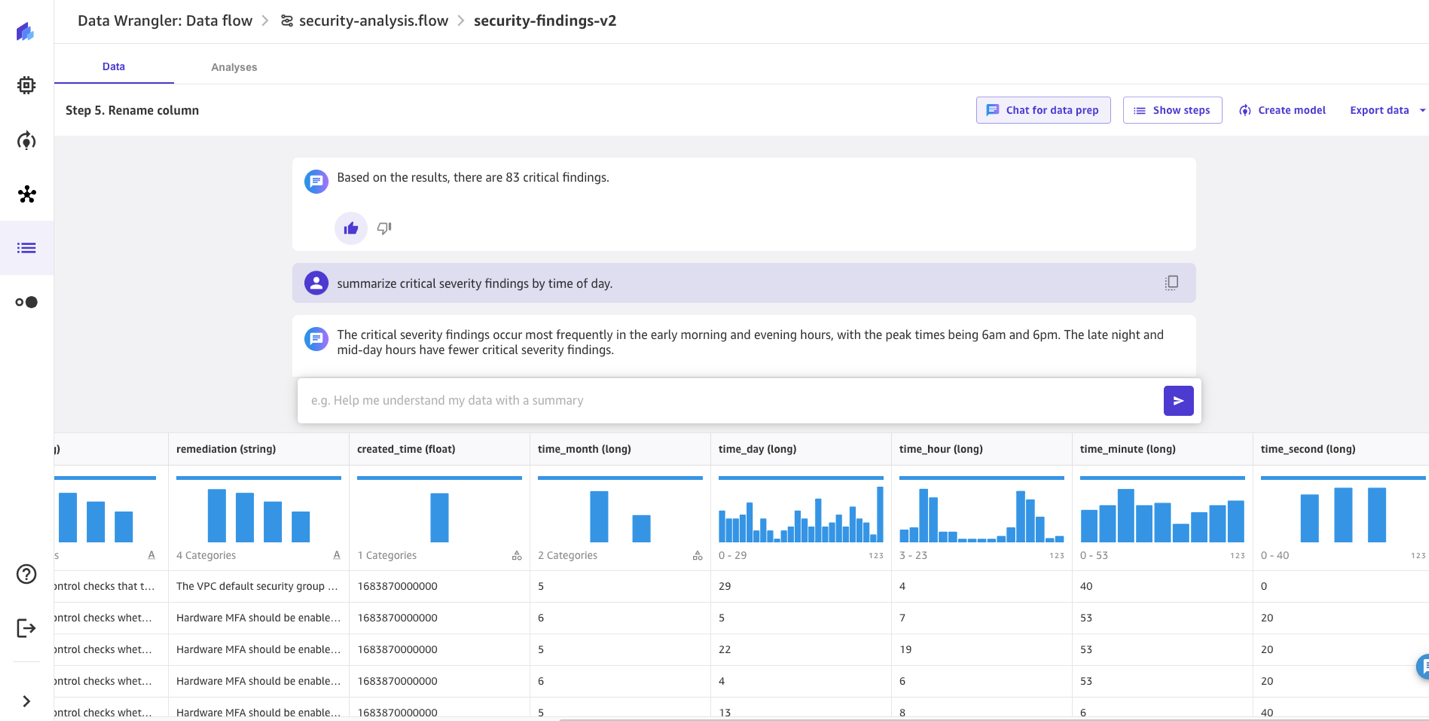This screenshot has width=1429, height=721.
Task: Click the category type icon under time_month
Action: [698, 555]
